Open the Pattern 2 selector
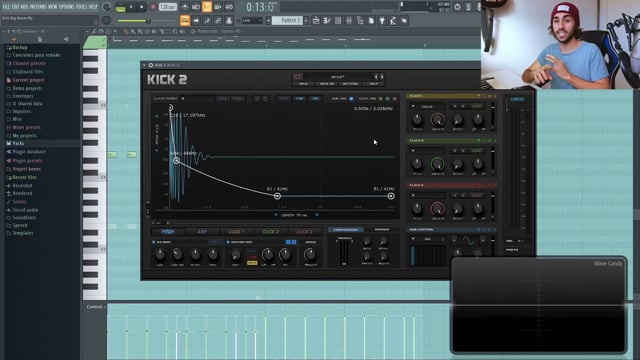Viewport: 640px width, 360px height. [x=288, y=20]
